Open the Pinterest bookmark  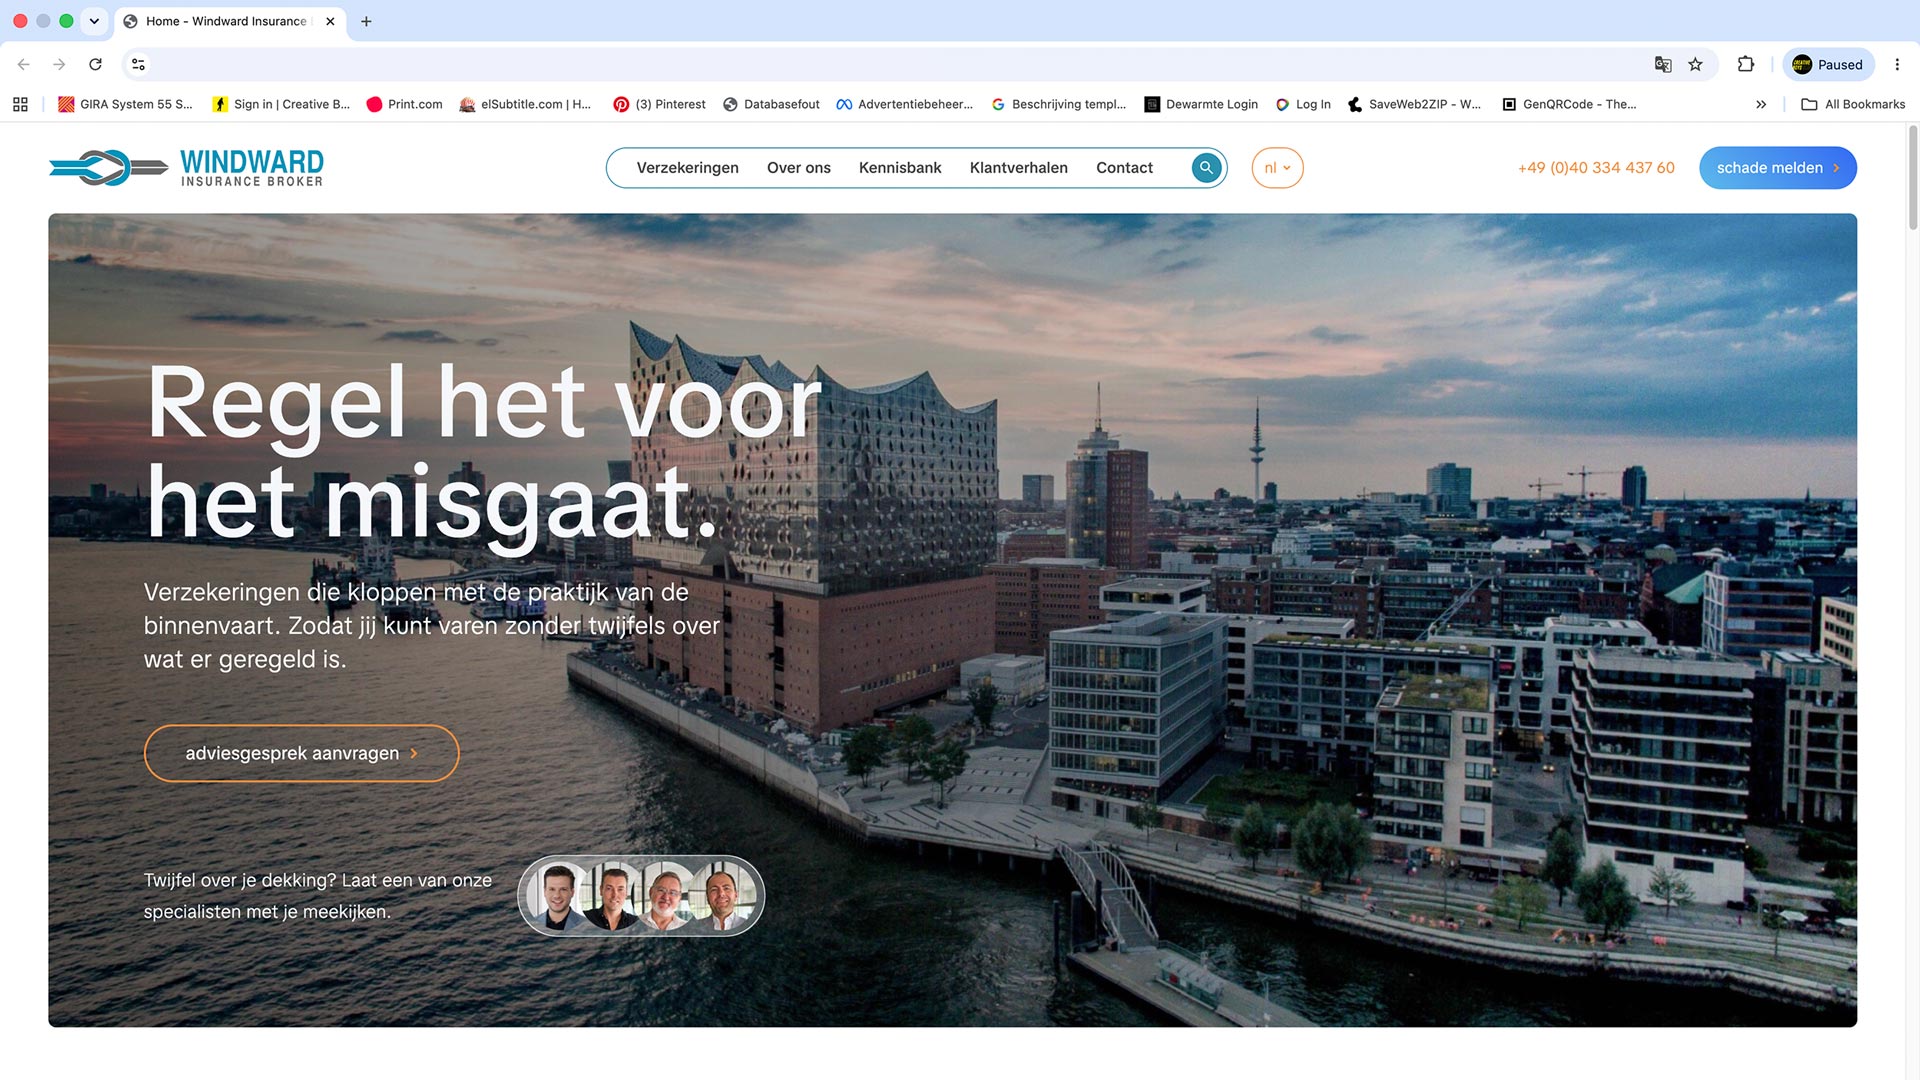[659, 104]
